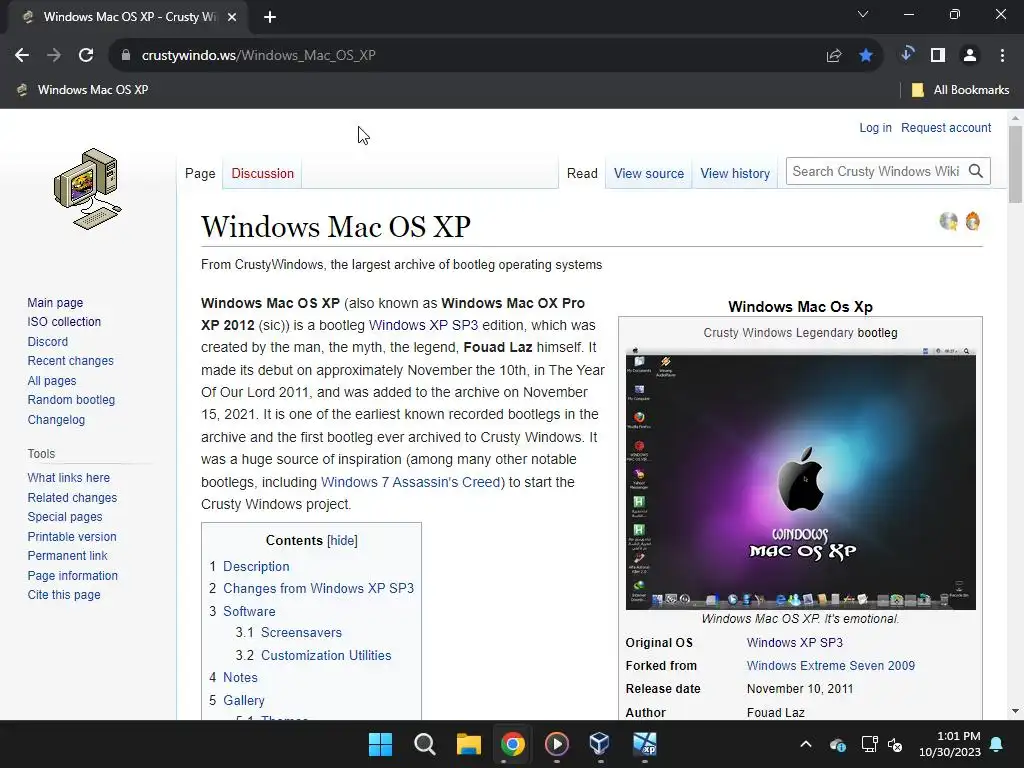Jump to Screensavers subsection

[301, 632]
